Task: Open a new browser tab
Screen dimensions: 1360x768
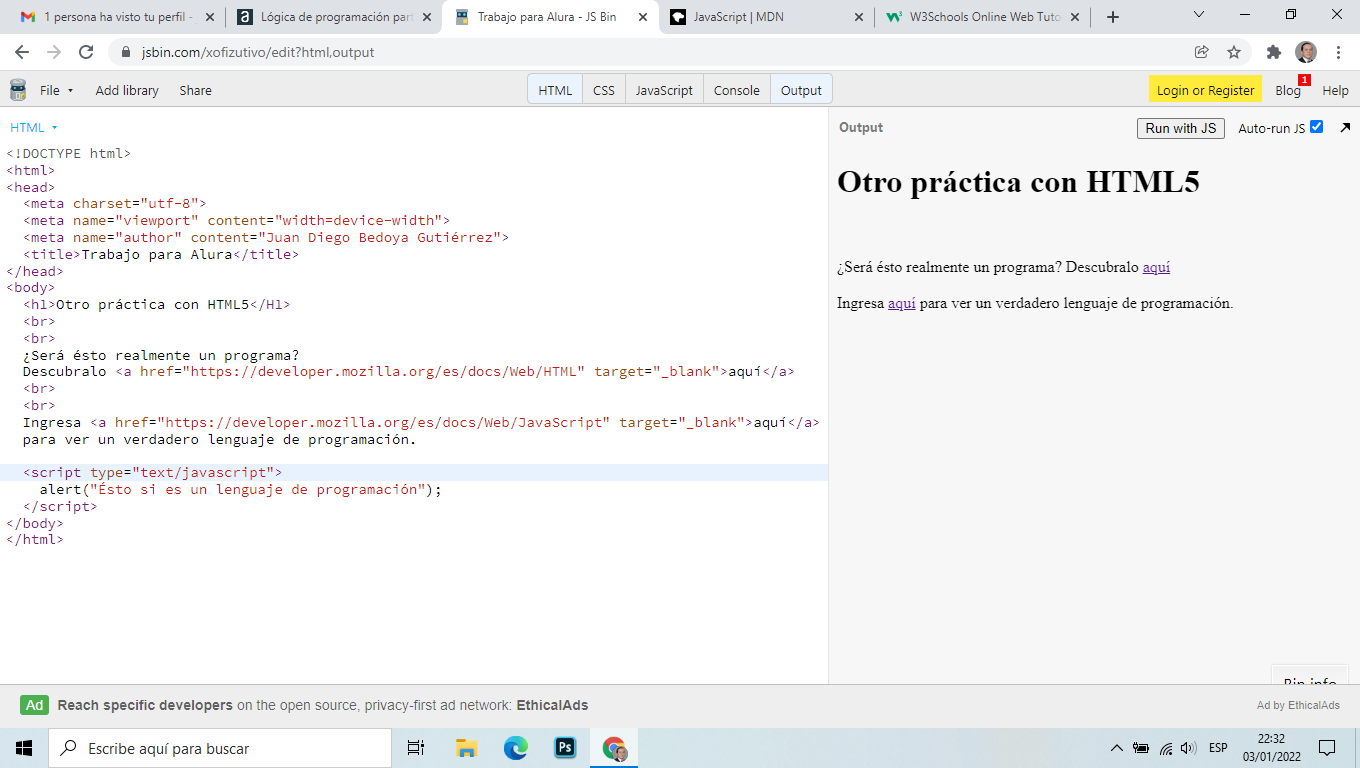Action: [x=1113, y=17]
